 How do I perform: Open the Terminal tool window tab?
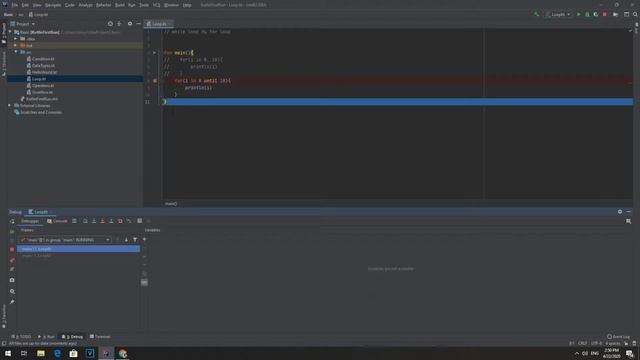[100, 337]
